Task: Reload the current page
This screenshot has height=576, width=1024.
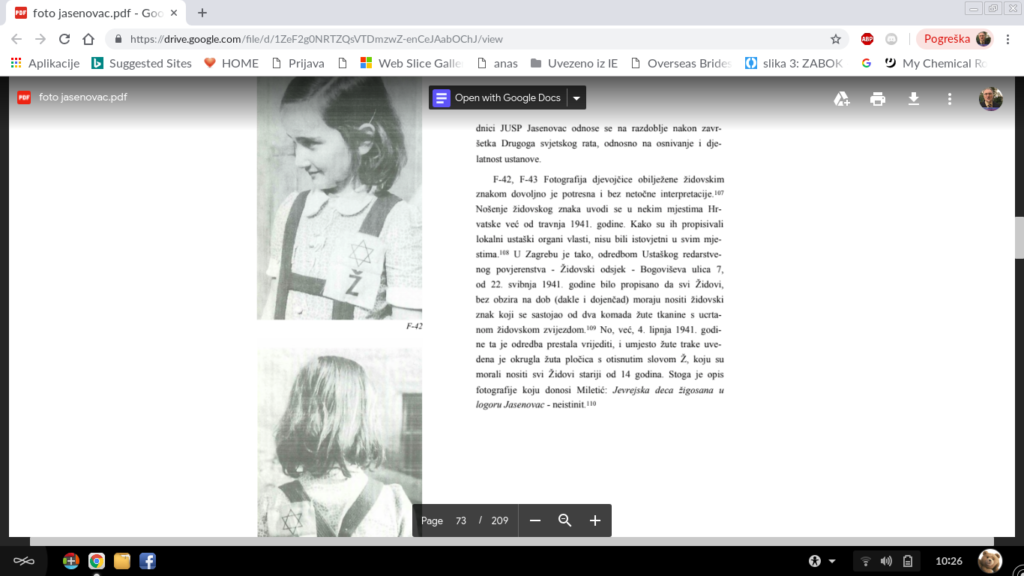Action: click(x=64, y=39)
